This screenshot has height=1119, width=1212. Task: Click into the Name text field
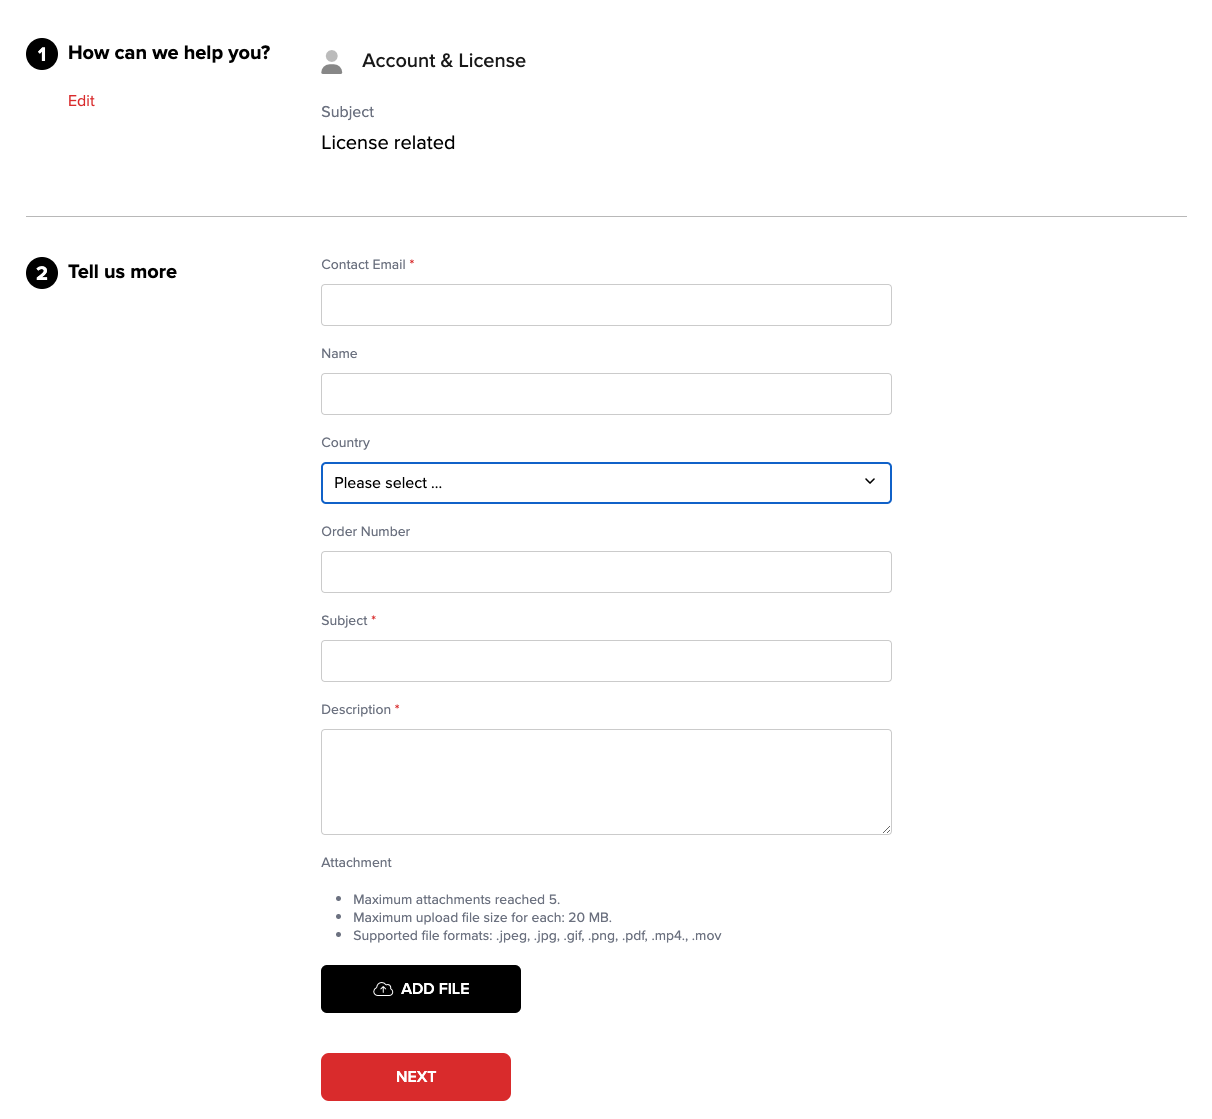606,394
